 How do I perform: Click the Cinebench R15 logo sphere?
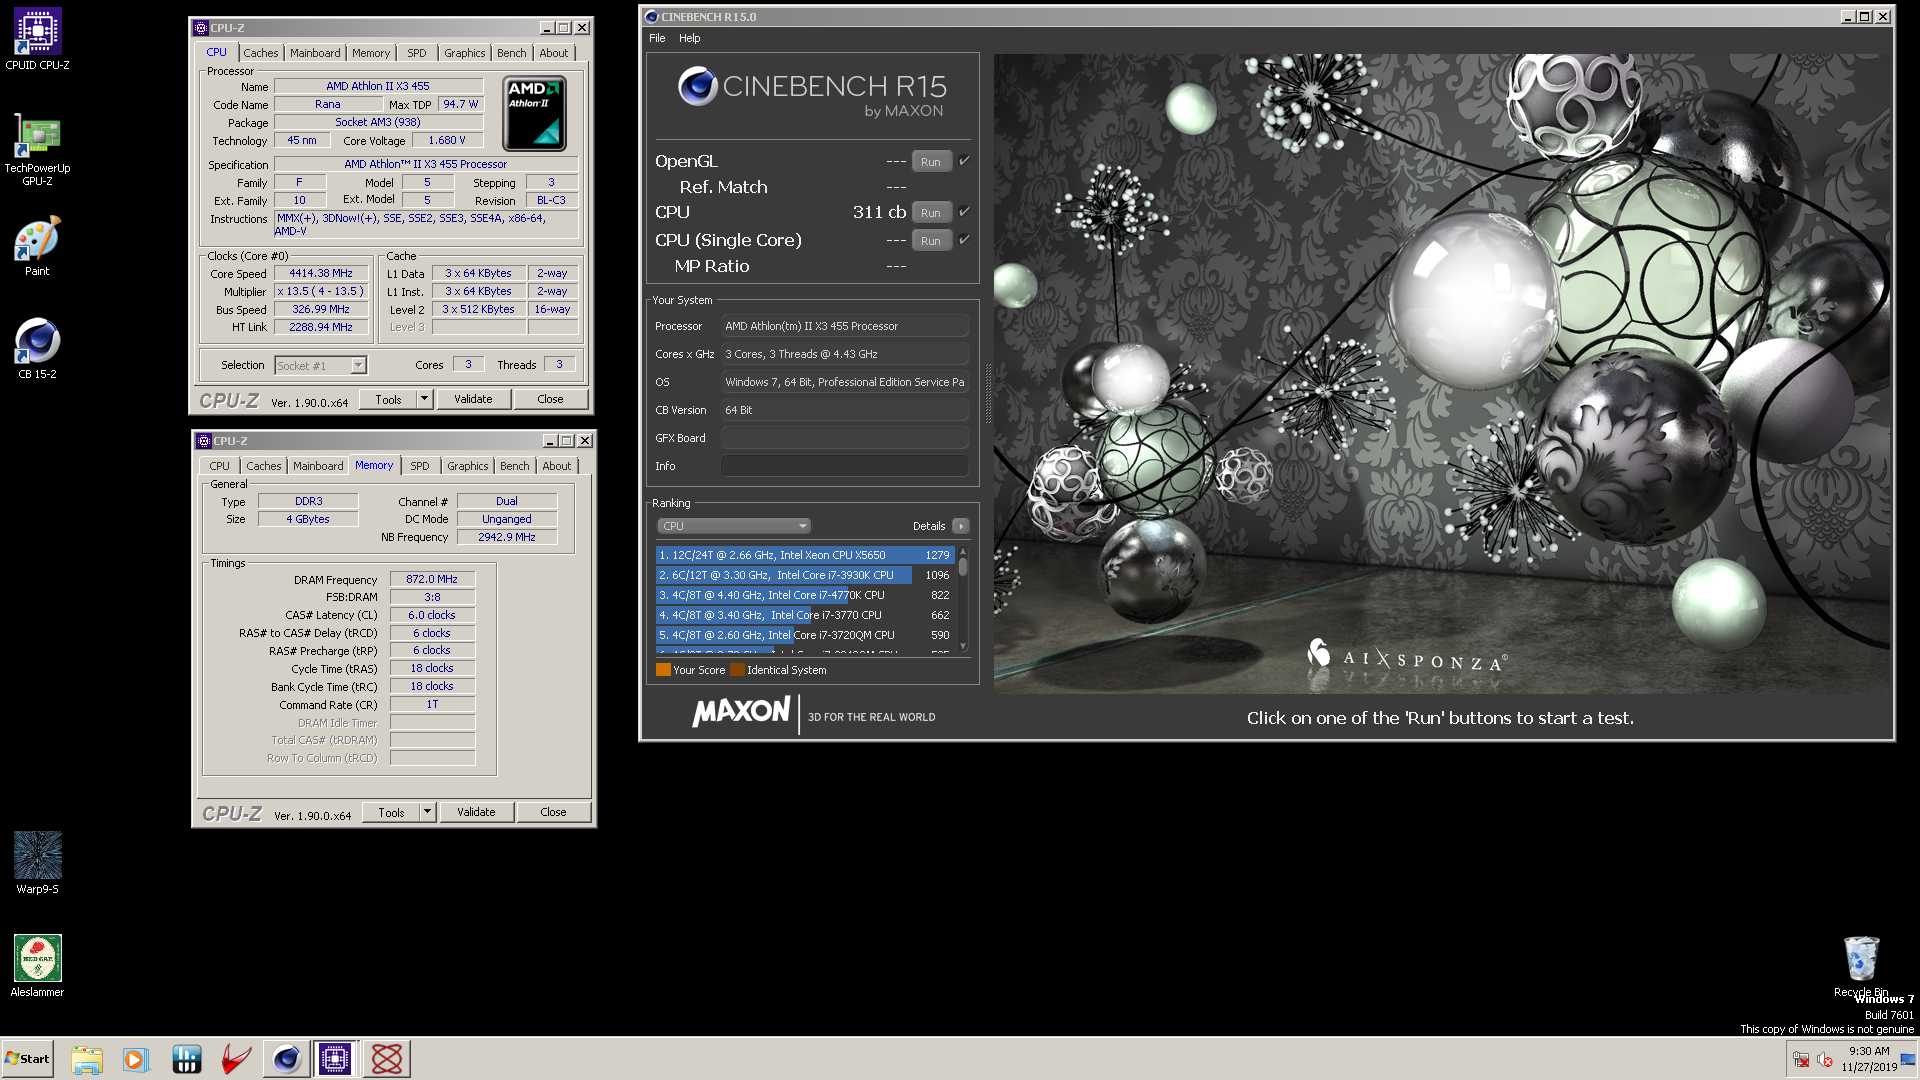697,86
